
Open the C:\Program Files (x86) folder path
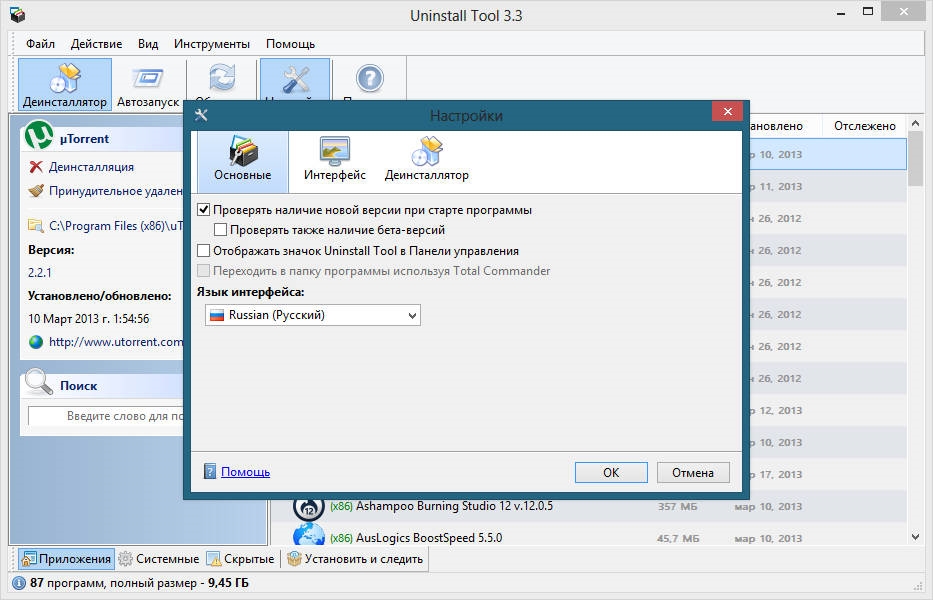tap(116, 226)
